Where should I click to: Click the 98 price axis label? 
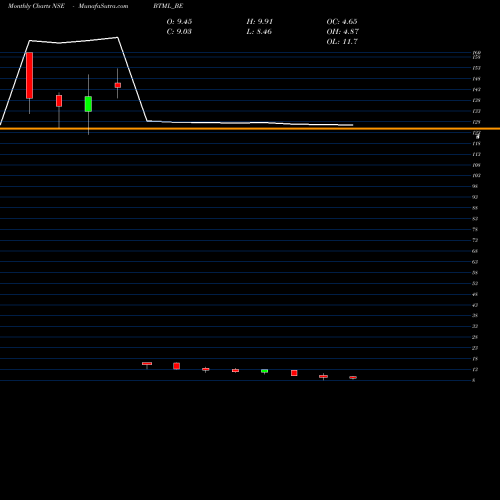pyautogui.click(x=475, y=186)
